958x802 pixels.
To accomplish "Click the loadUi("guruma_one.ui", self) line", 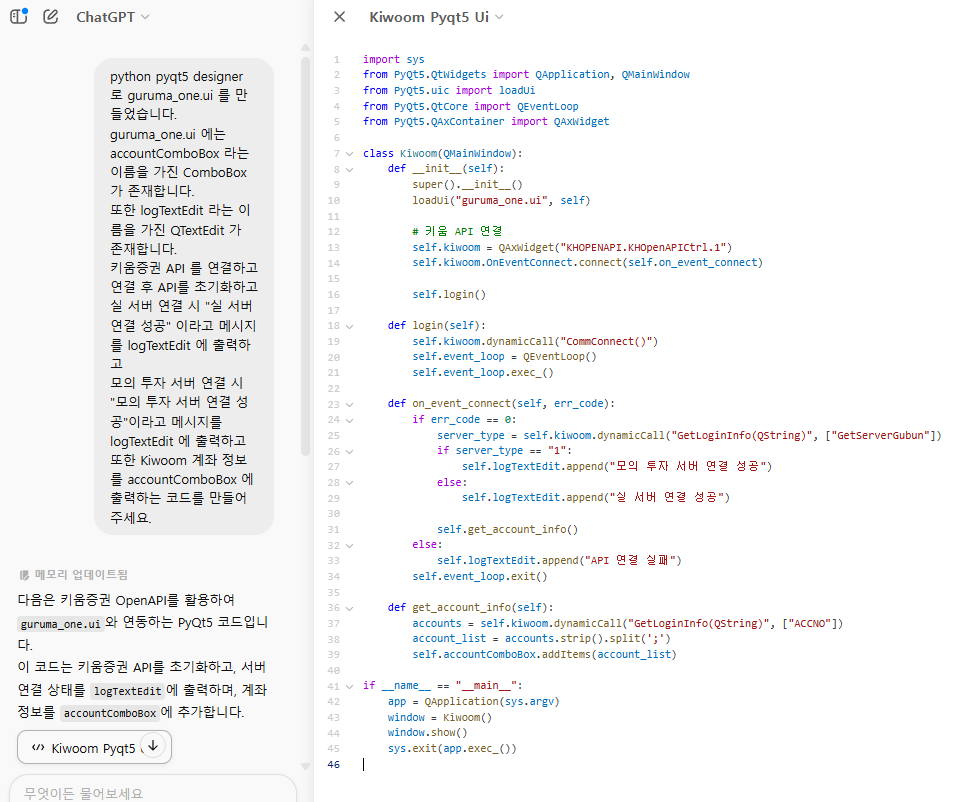I will (x=501, y=200).
